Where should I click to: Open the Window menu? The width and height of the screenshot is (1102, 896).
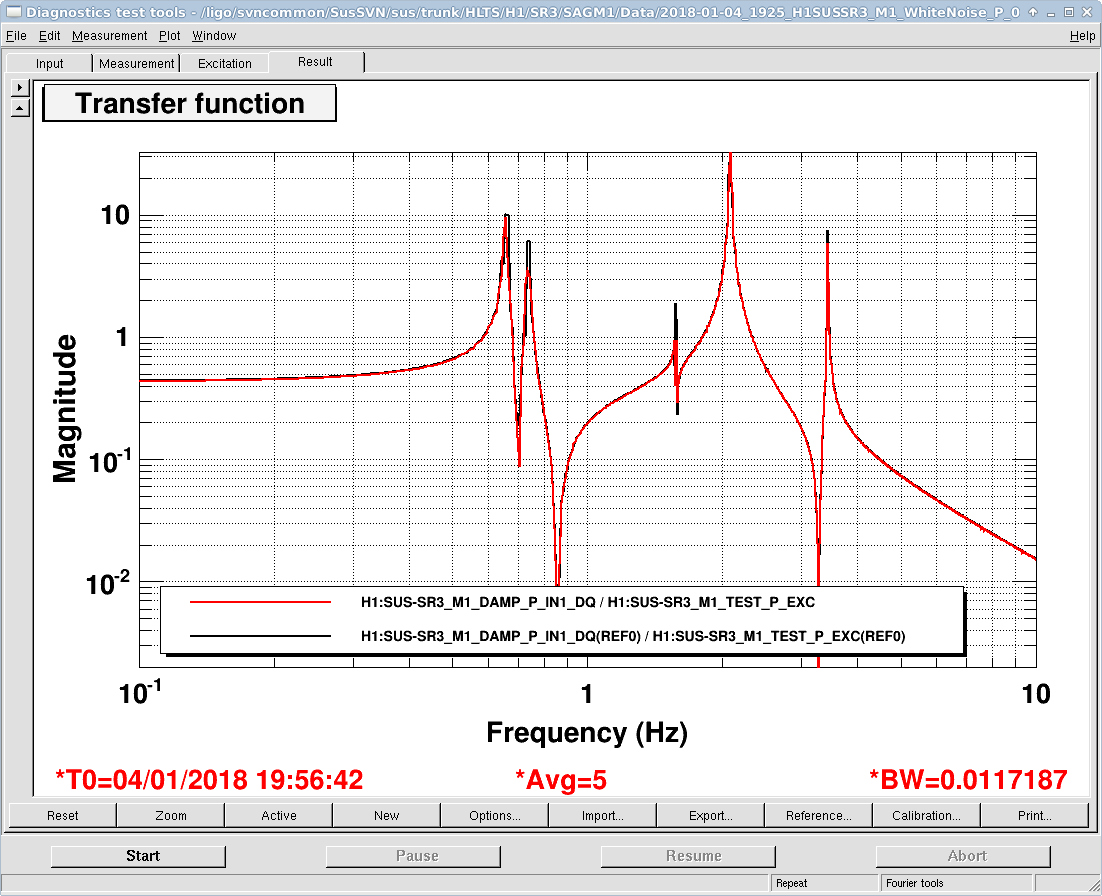pyautogui.click(x=214, y=36)
